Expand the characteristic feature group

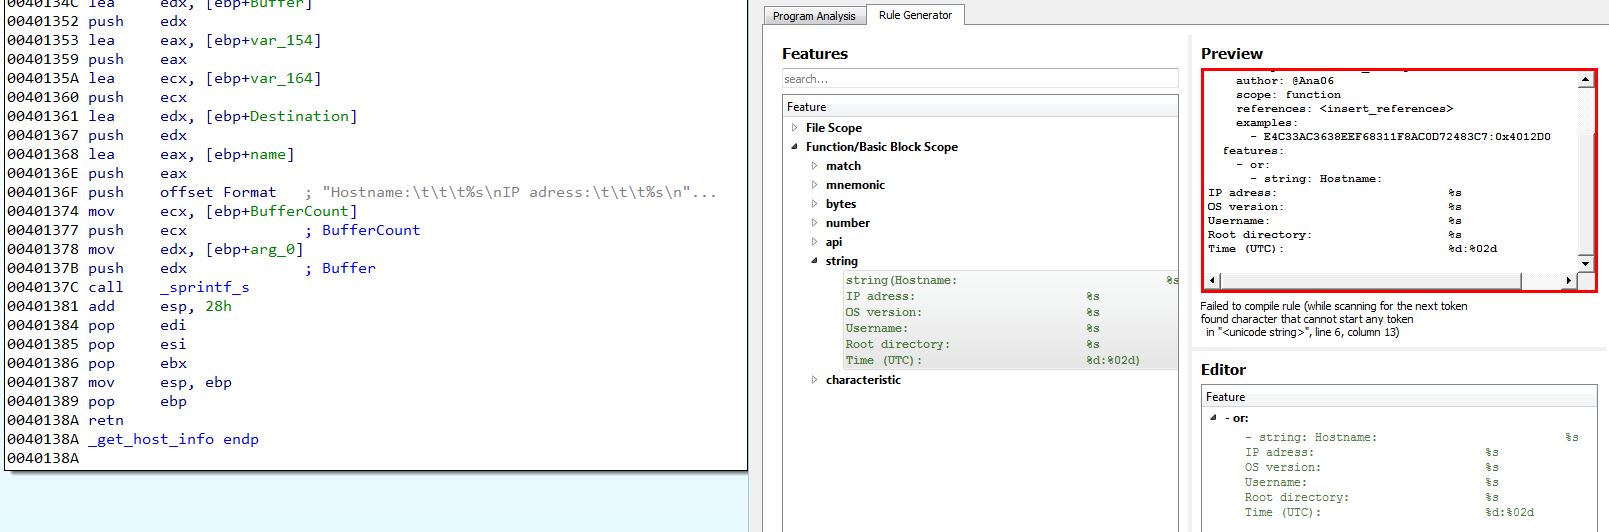tap(814, 380)
